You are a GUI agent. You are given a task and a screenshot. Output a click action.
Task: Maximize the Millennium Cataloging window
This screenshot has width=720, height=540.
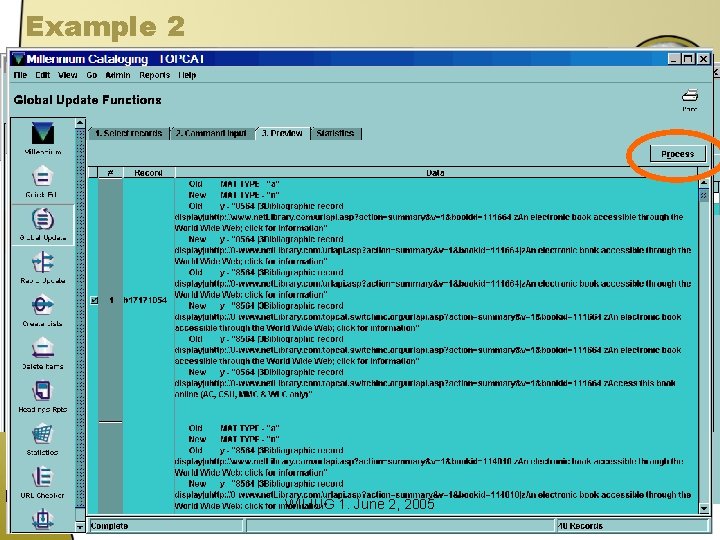click(x=688, y=59)
